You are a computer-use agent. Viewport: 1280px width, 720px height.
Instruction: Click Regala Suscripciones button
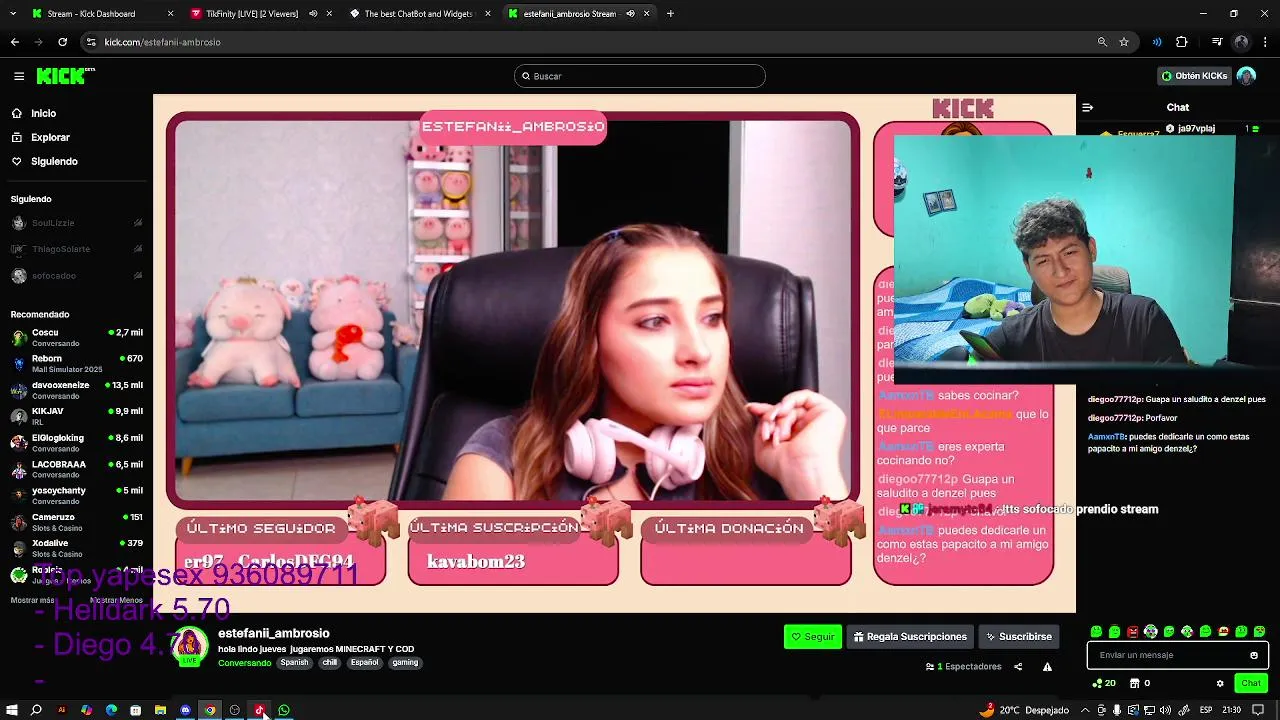pyautogui.click(x=910, y=636)
